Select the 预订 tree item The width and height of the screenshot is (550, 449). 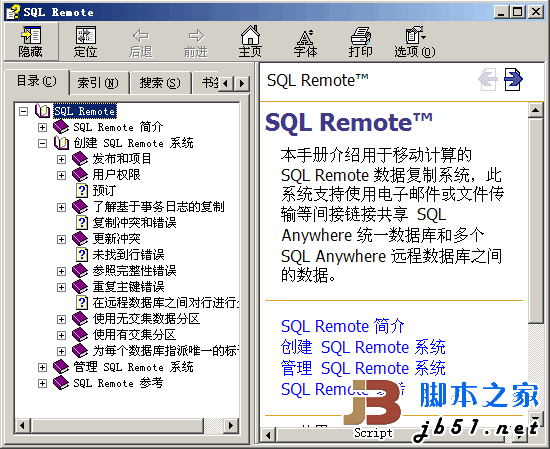coord(104,191)
